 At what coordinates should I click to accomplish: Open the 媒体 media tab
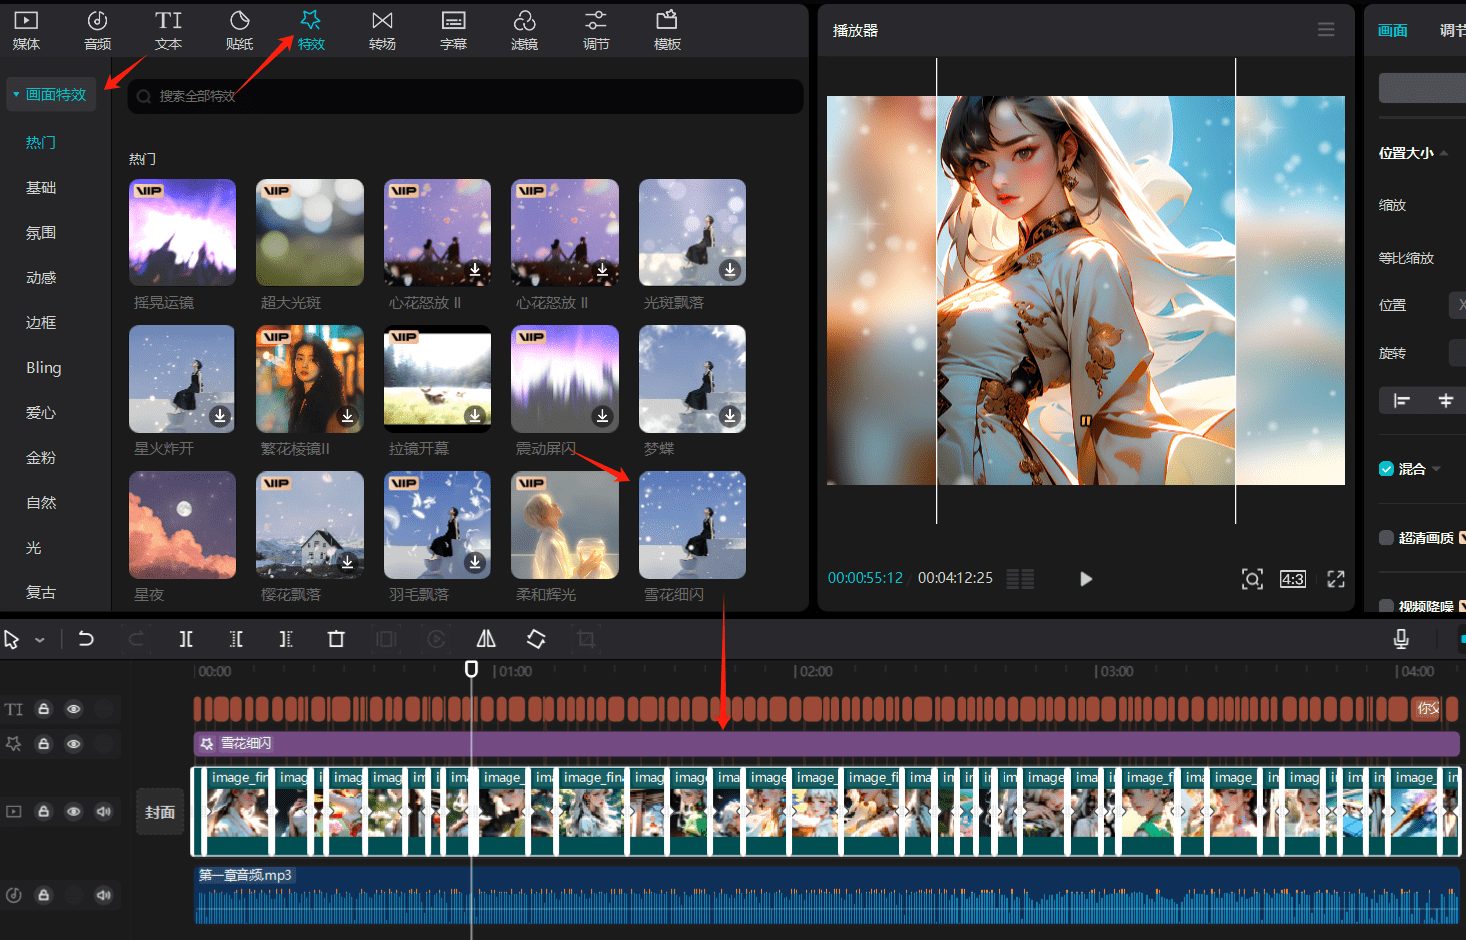pyautogui.click(x=26, y=30)
